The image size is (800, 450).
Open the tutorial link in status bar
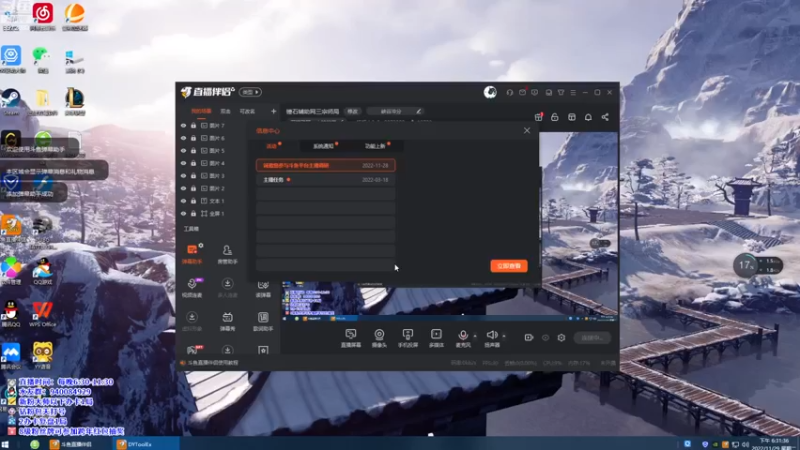[213, 363]
